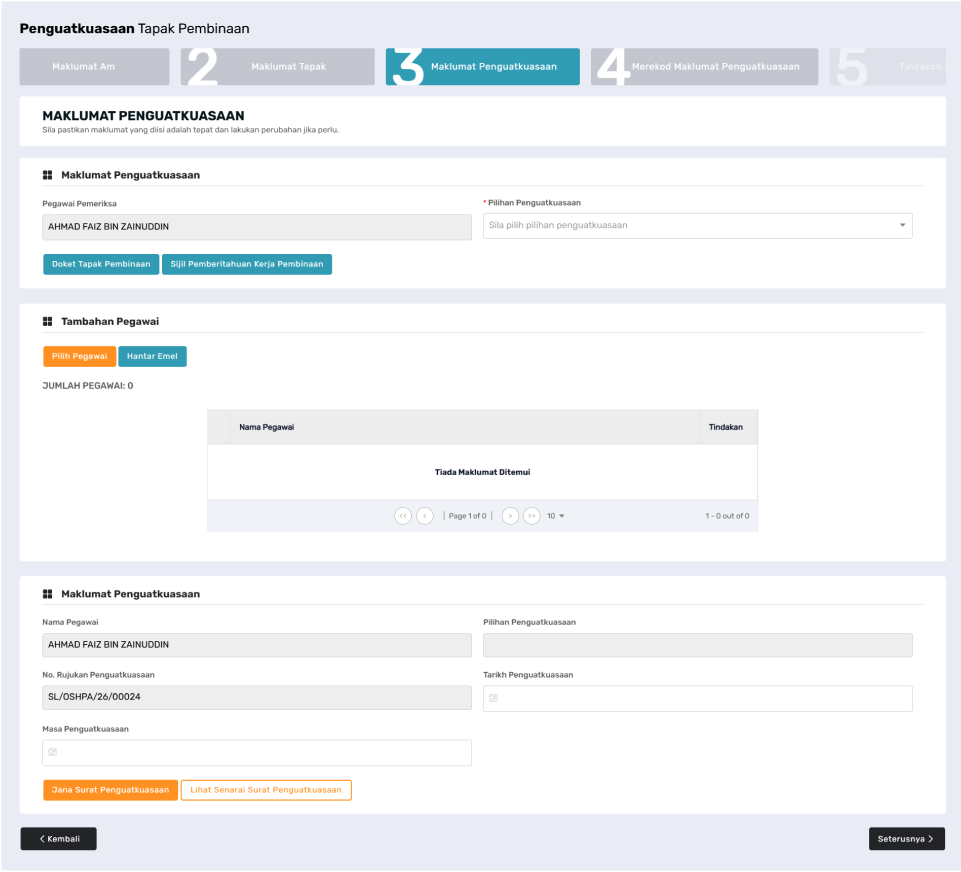The height and width of the screenshot is (872, 961).
Task: Click grid icon beside bottom Maklumat Penguatkuasaan heading
Action: (47, 594)
